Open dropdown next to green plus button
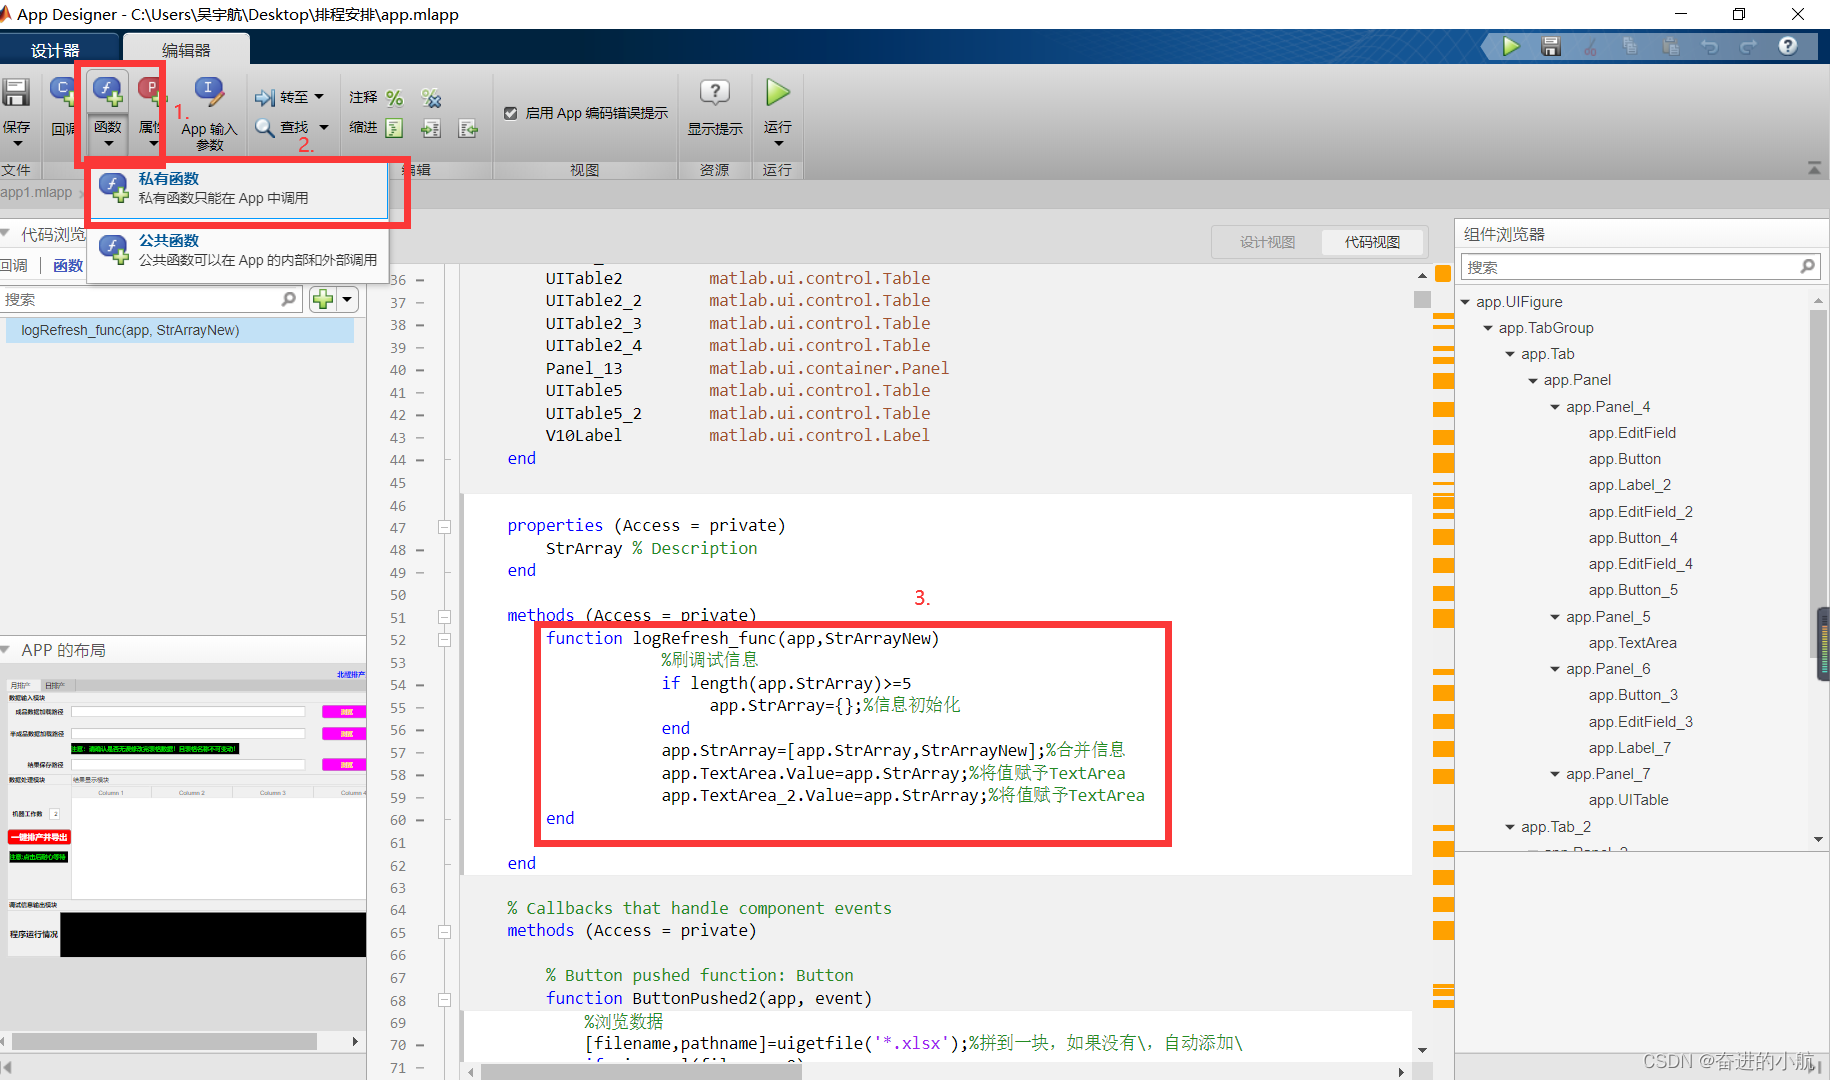This screenshot has height=1080, width=1830. 347,299
